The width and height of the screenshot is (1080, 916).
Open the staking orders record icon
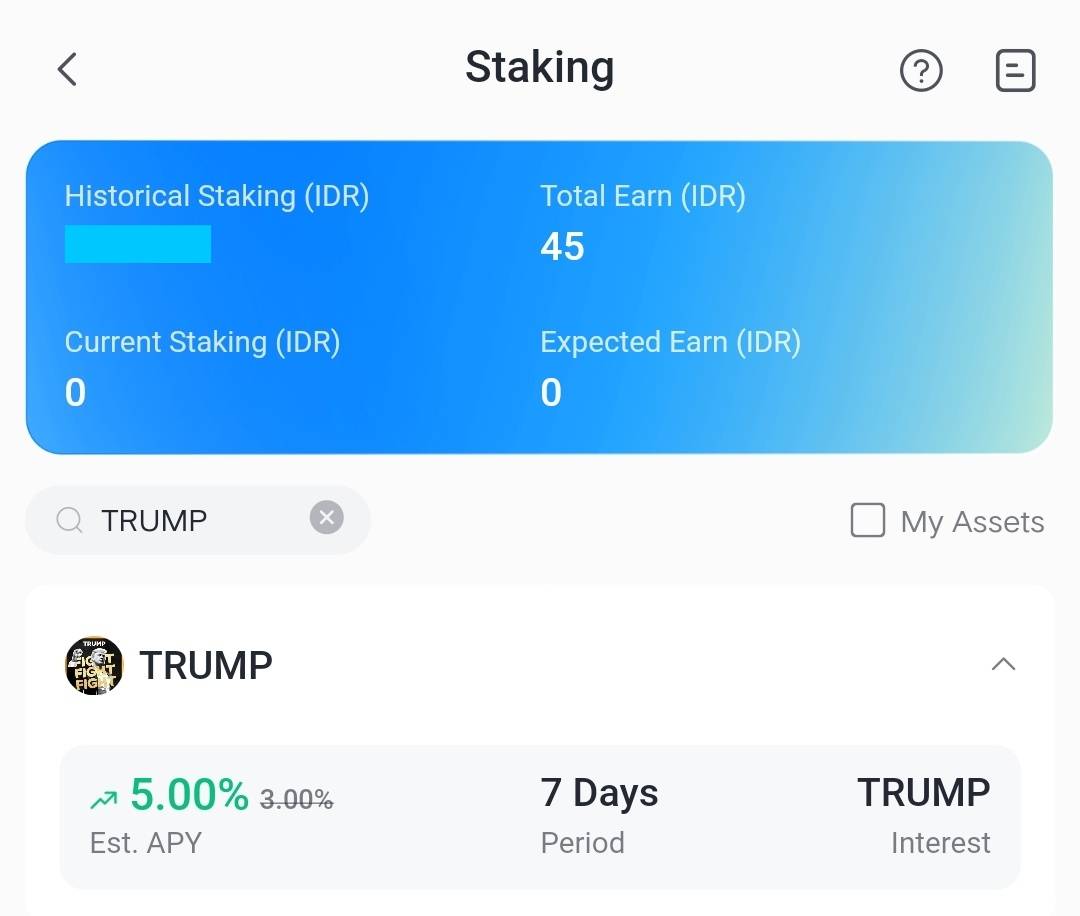(x=1015, y=70)
